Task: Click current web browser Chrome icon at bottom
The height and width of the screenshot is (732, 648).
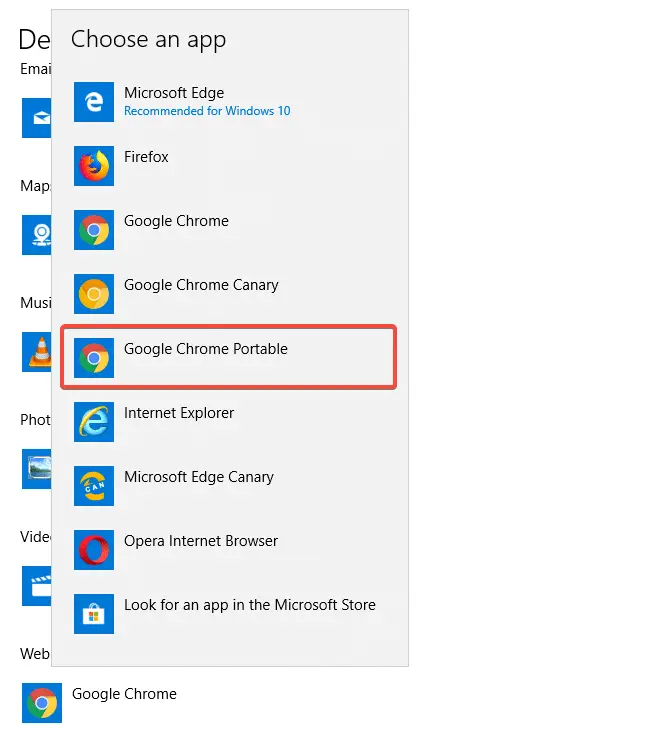Action: [x=42, y=703]
